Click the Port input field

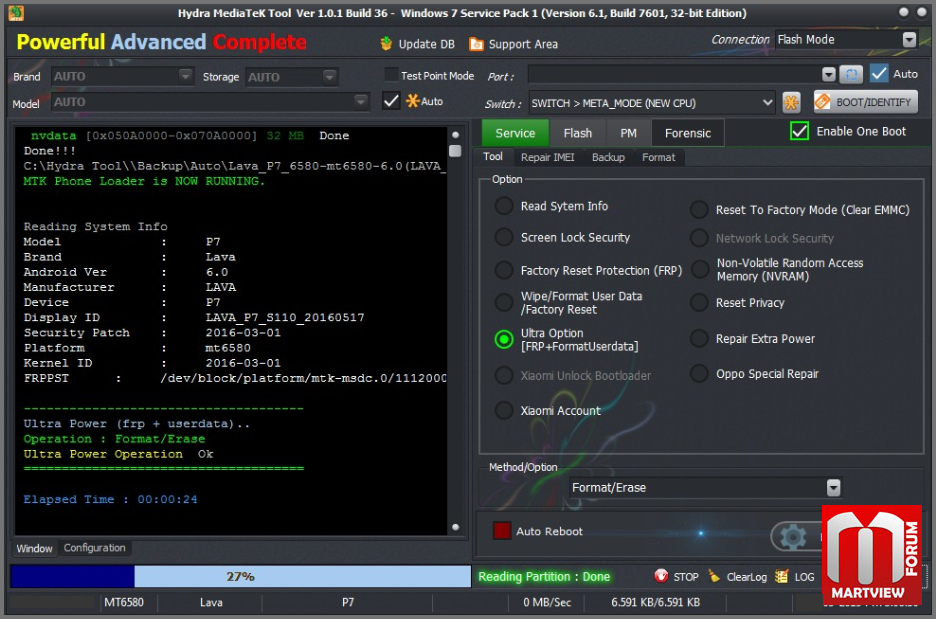675,74
